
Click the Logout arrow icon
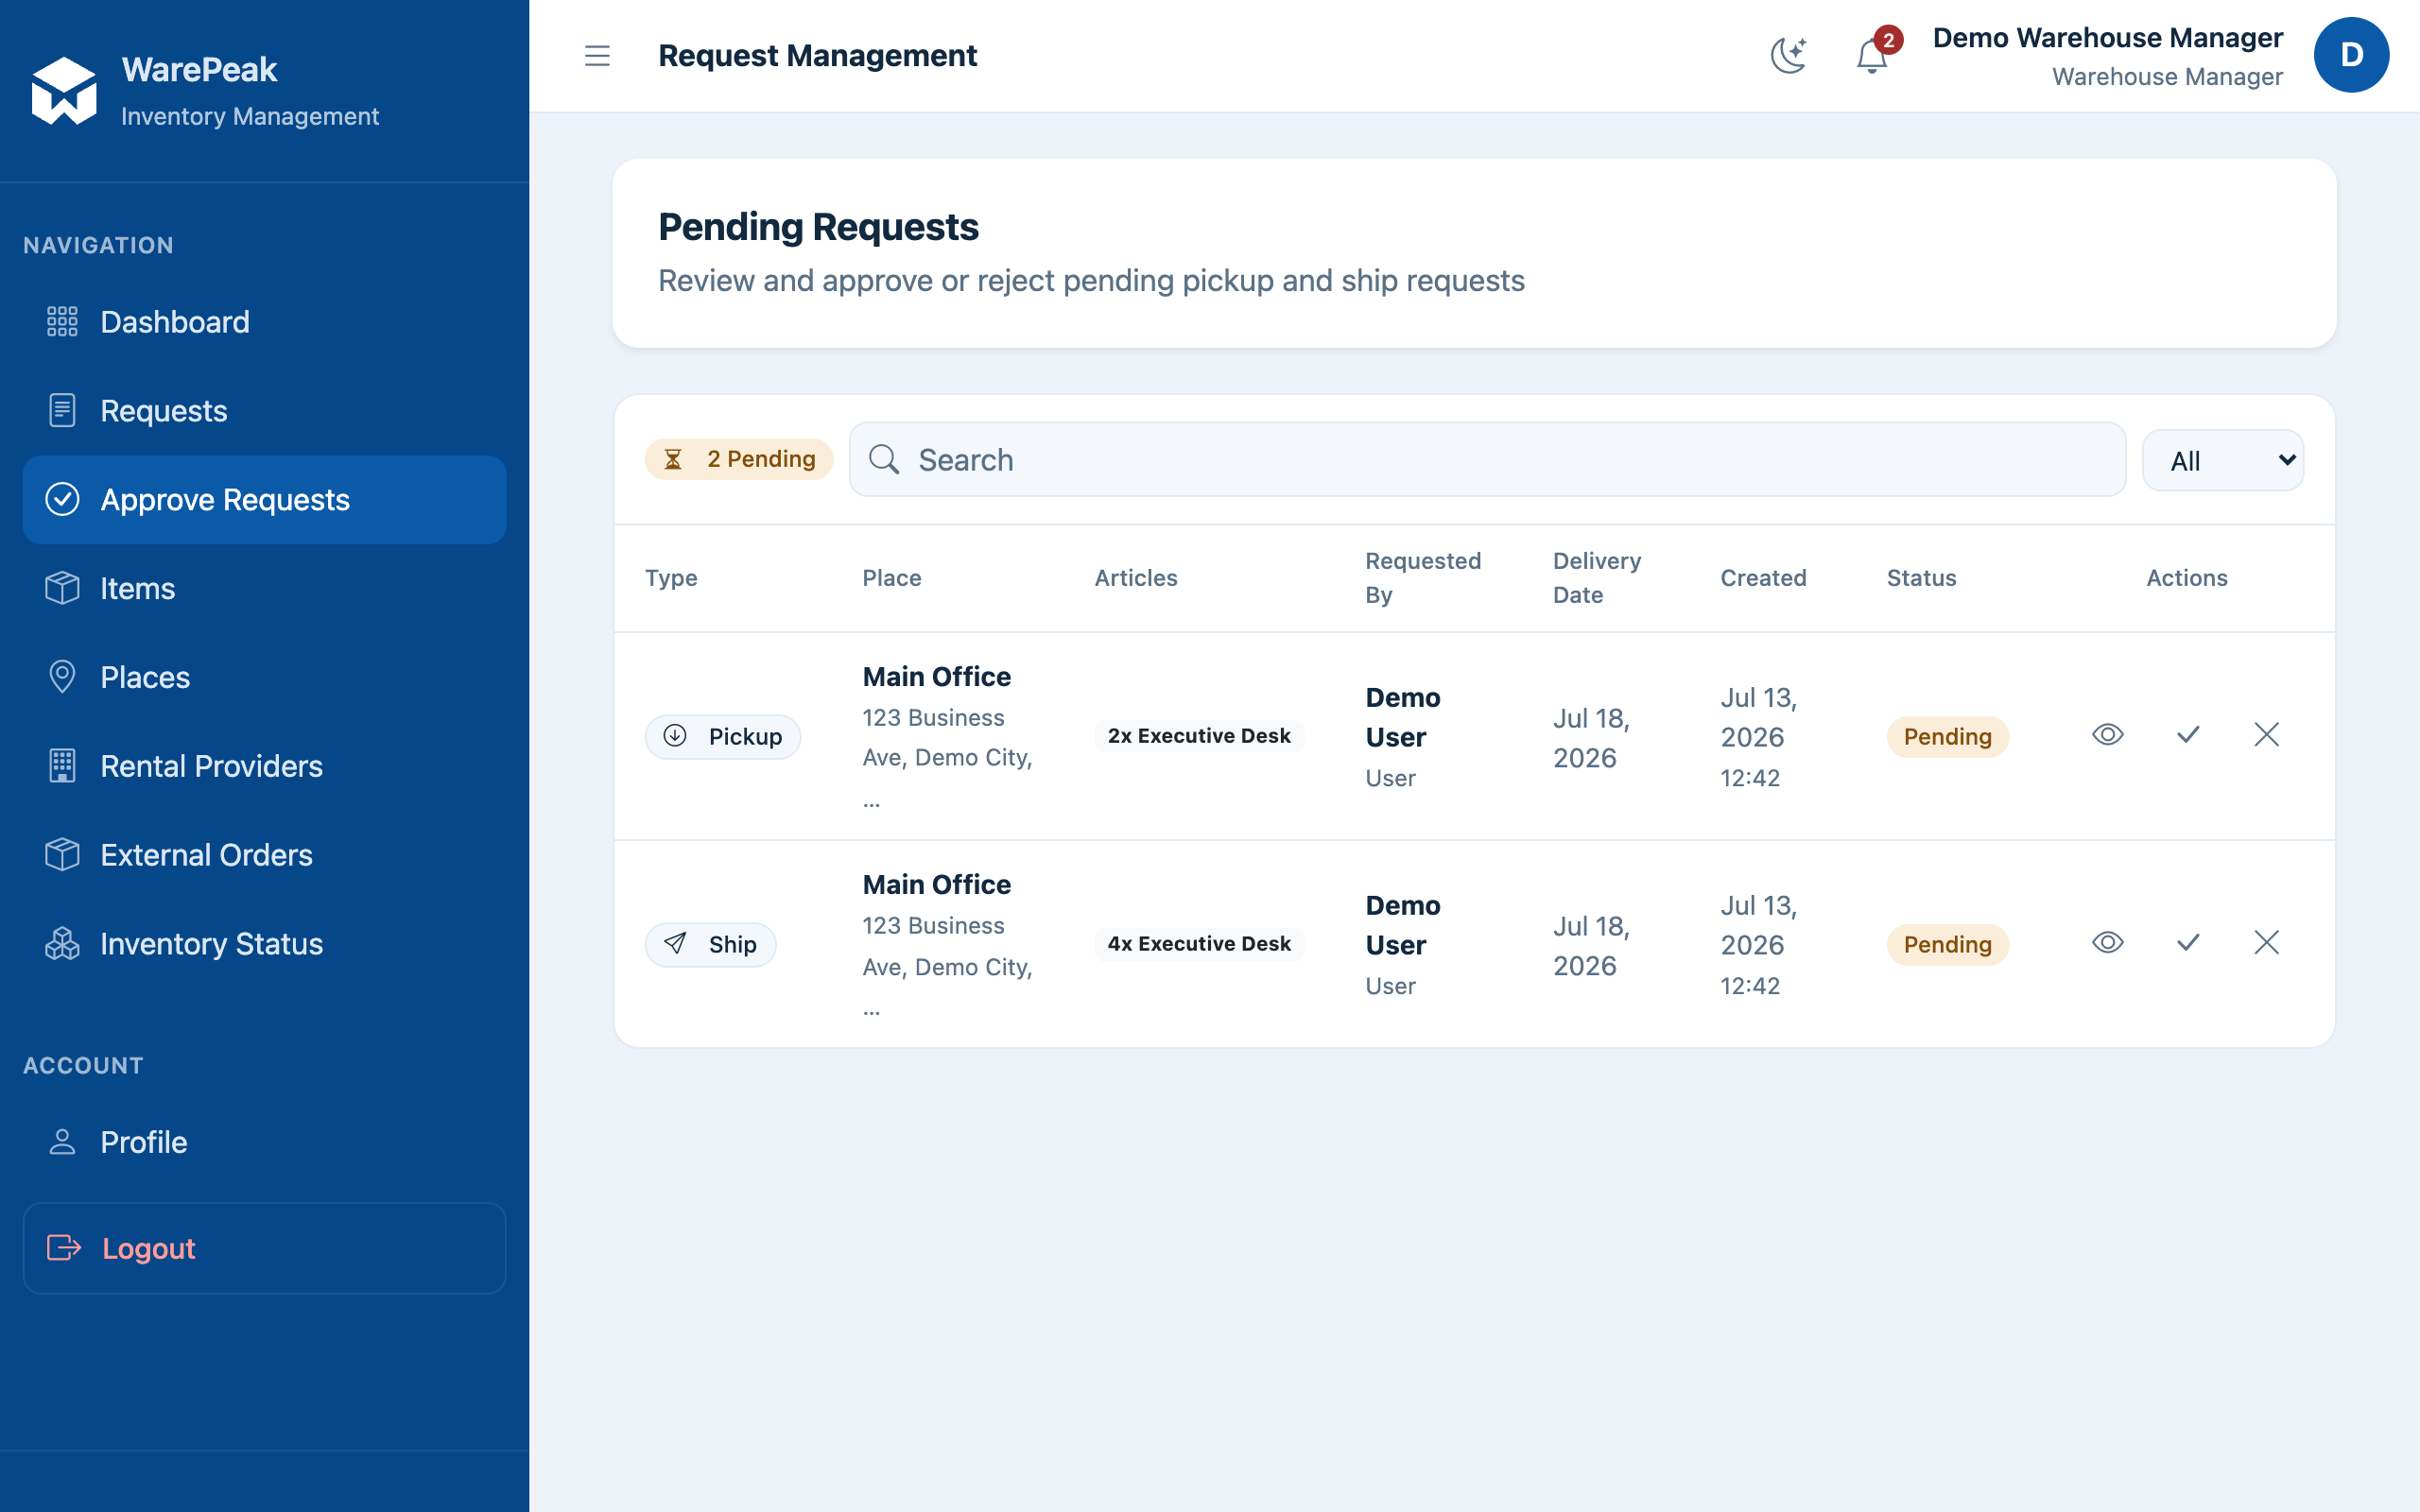click(64, 1248)
